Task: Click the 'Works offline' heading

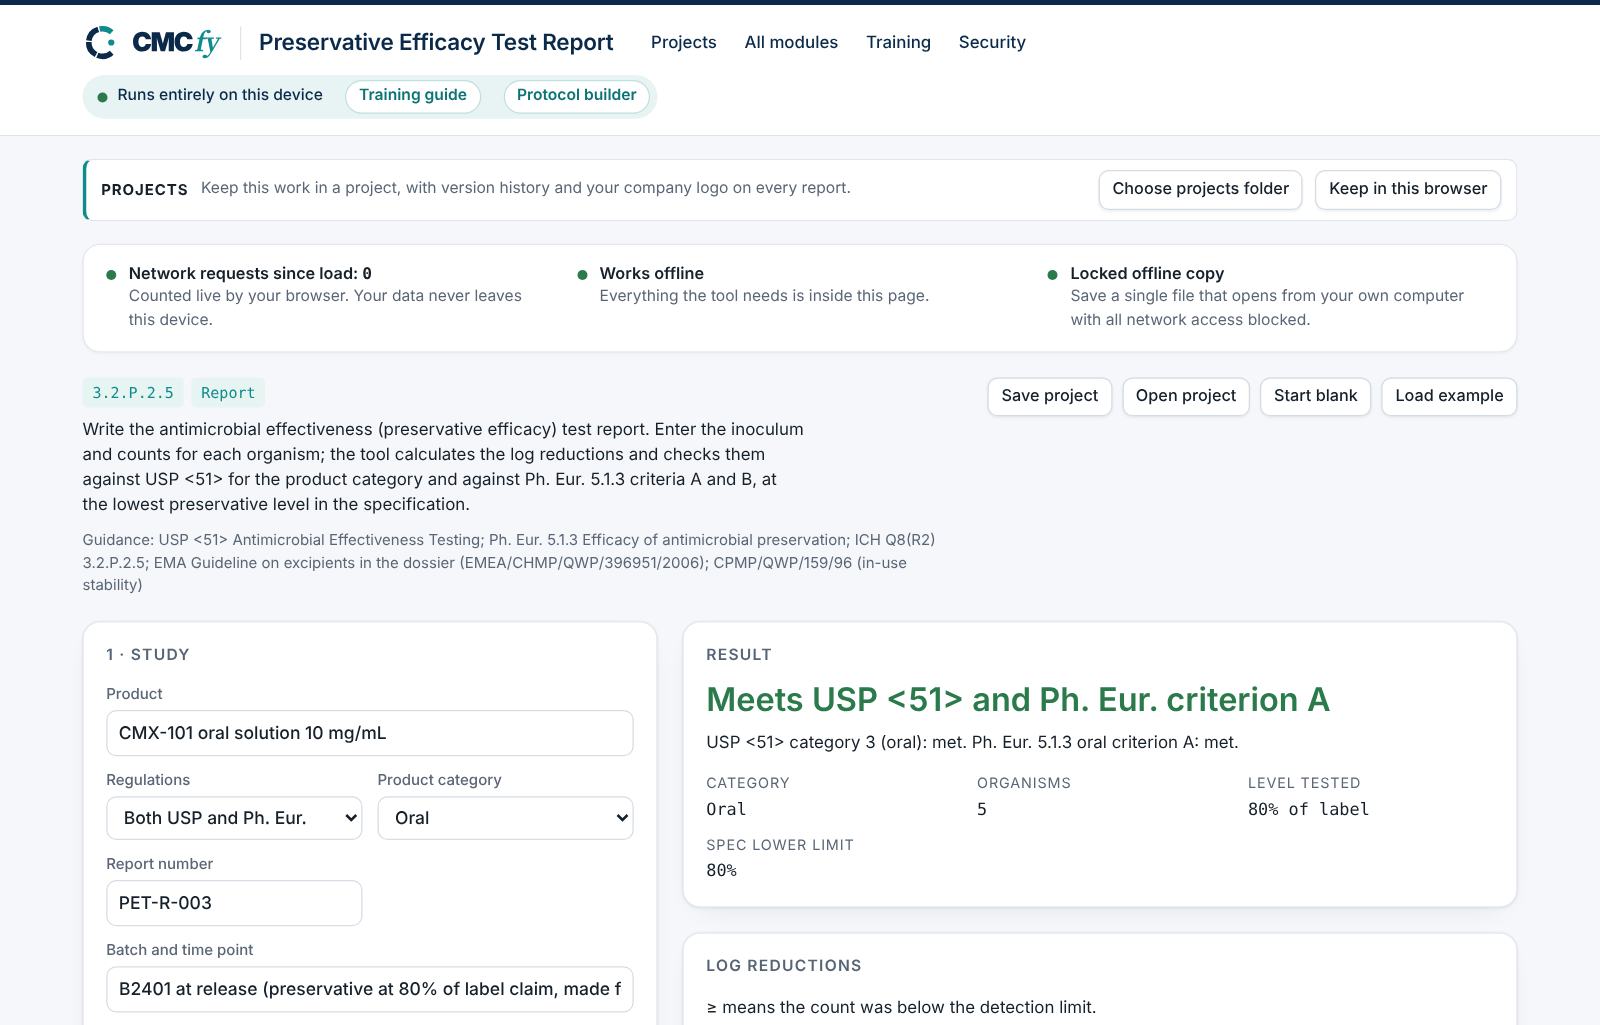Action: tap(652, 273)
